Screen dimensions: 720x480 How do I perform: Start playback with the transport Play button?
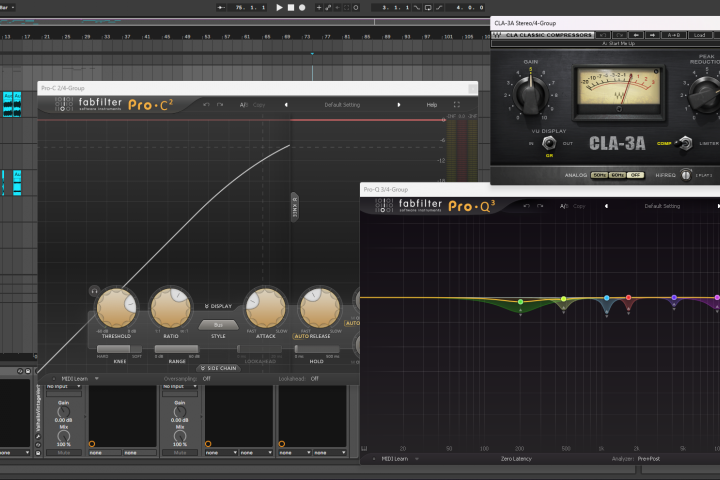coord(279,7)
